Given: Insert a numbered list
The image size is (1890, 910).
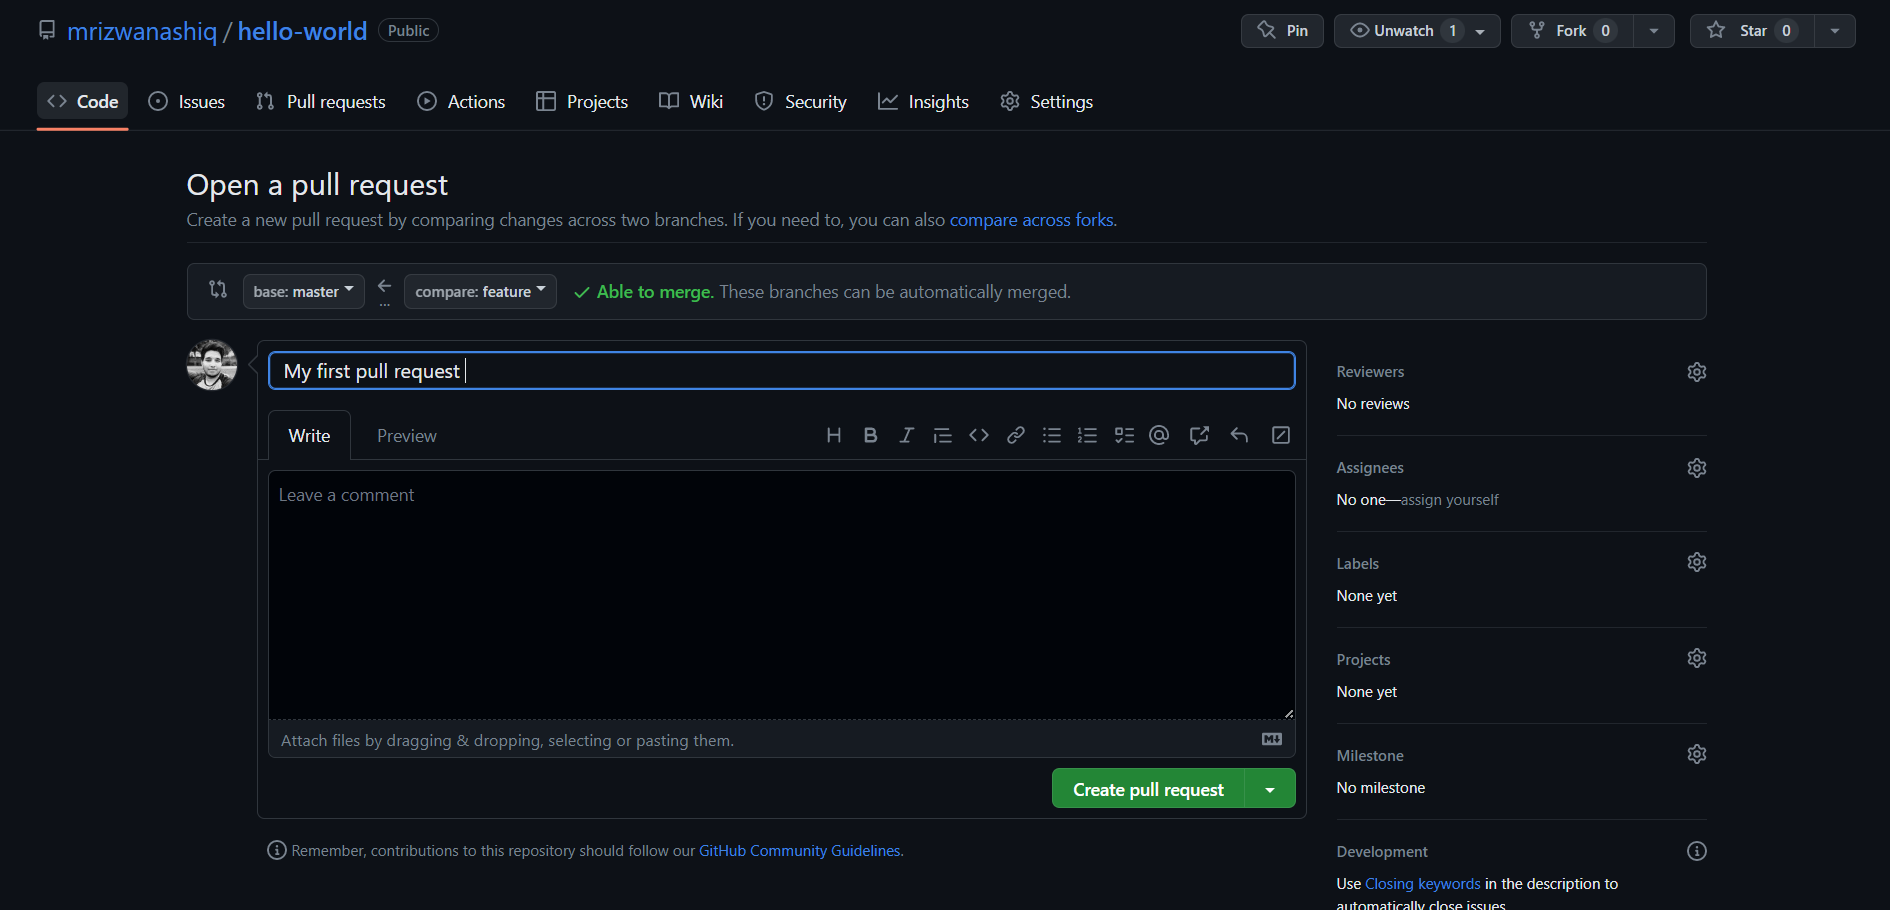Looking at the screenshot, I should [1087, 435].
